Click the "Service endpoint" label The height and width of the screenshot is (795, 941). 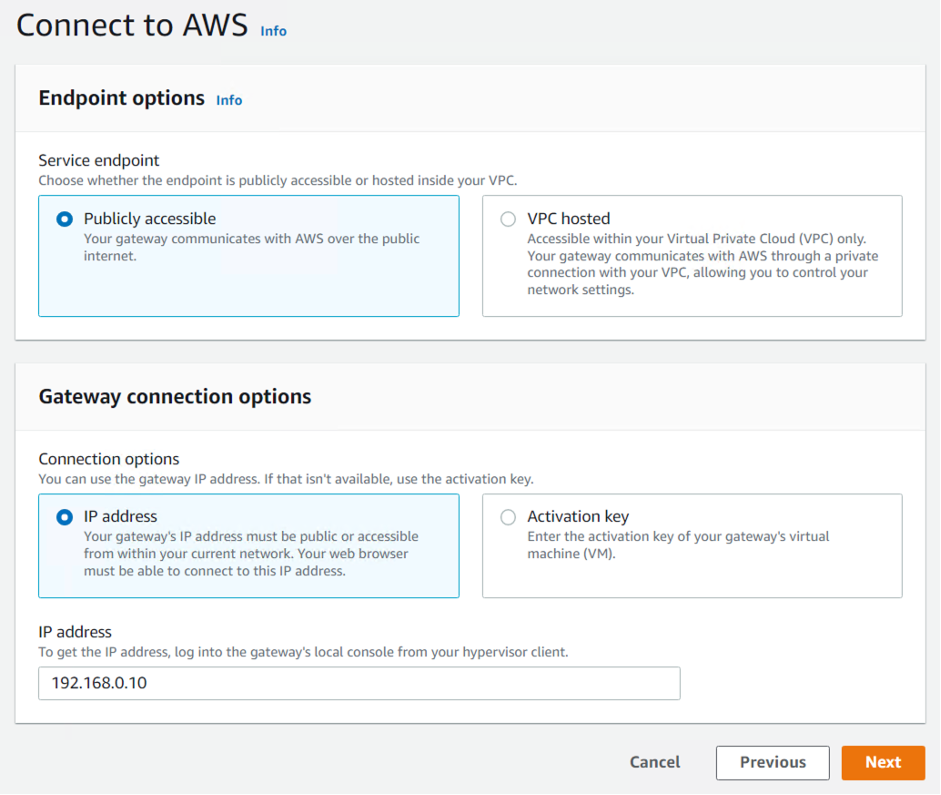coord(98,160)
